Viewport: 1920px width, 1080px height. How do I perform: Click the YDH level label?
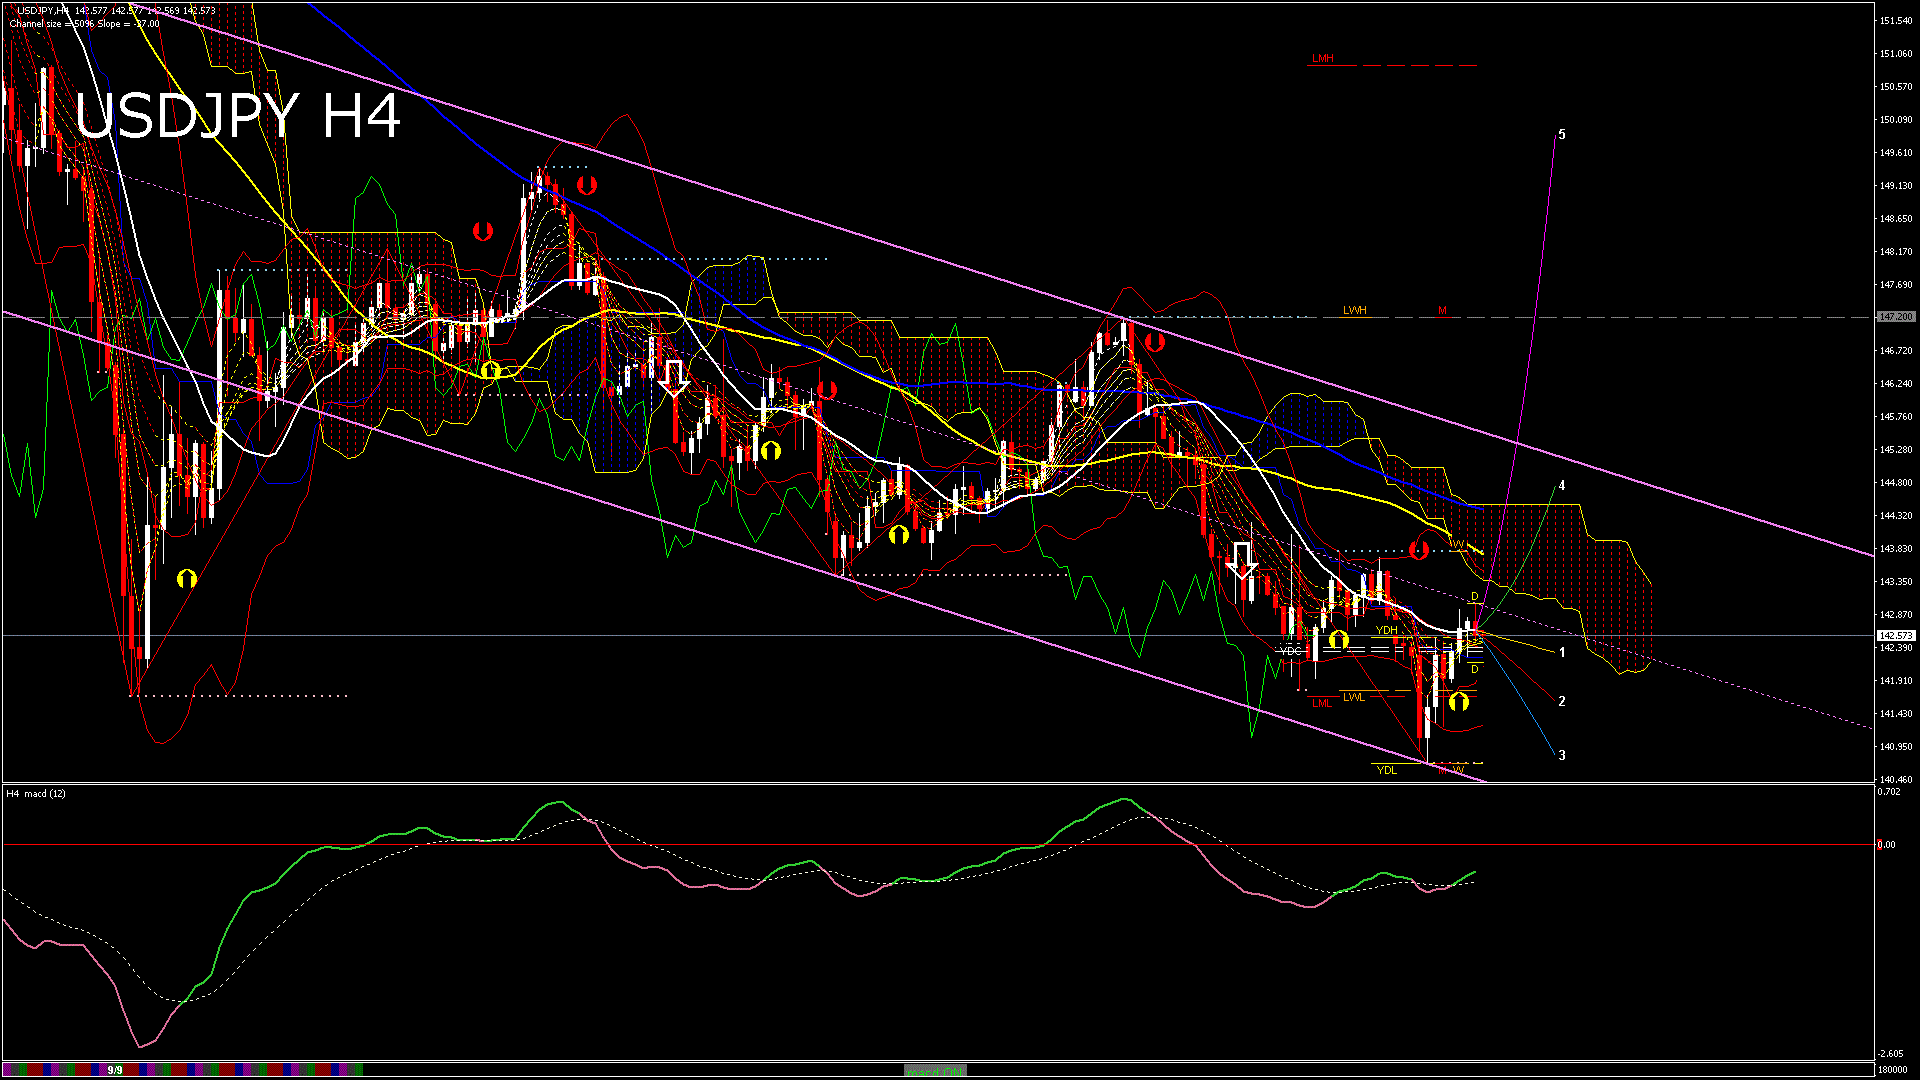pyautogui.click(x=1386, y=630)
